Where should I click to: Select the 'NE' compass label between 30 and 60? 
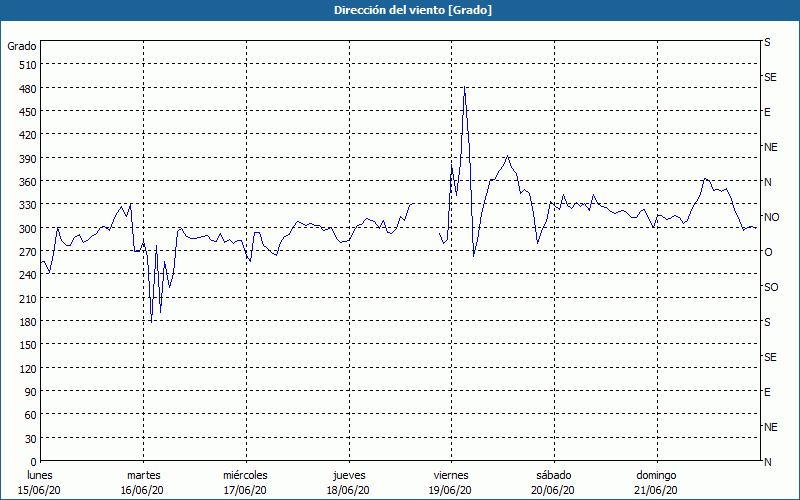771,427
